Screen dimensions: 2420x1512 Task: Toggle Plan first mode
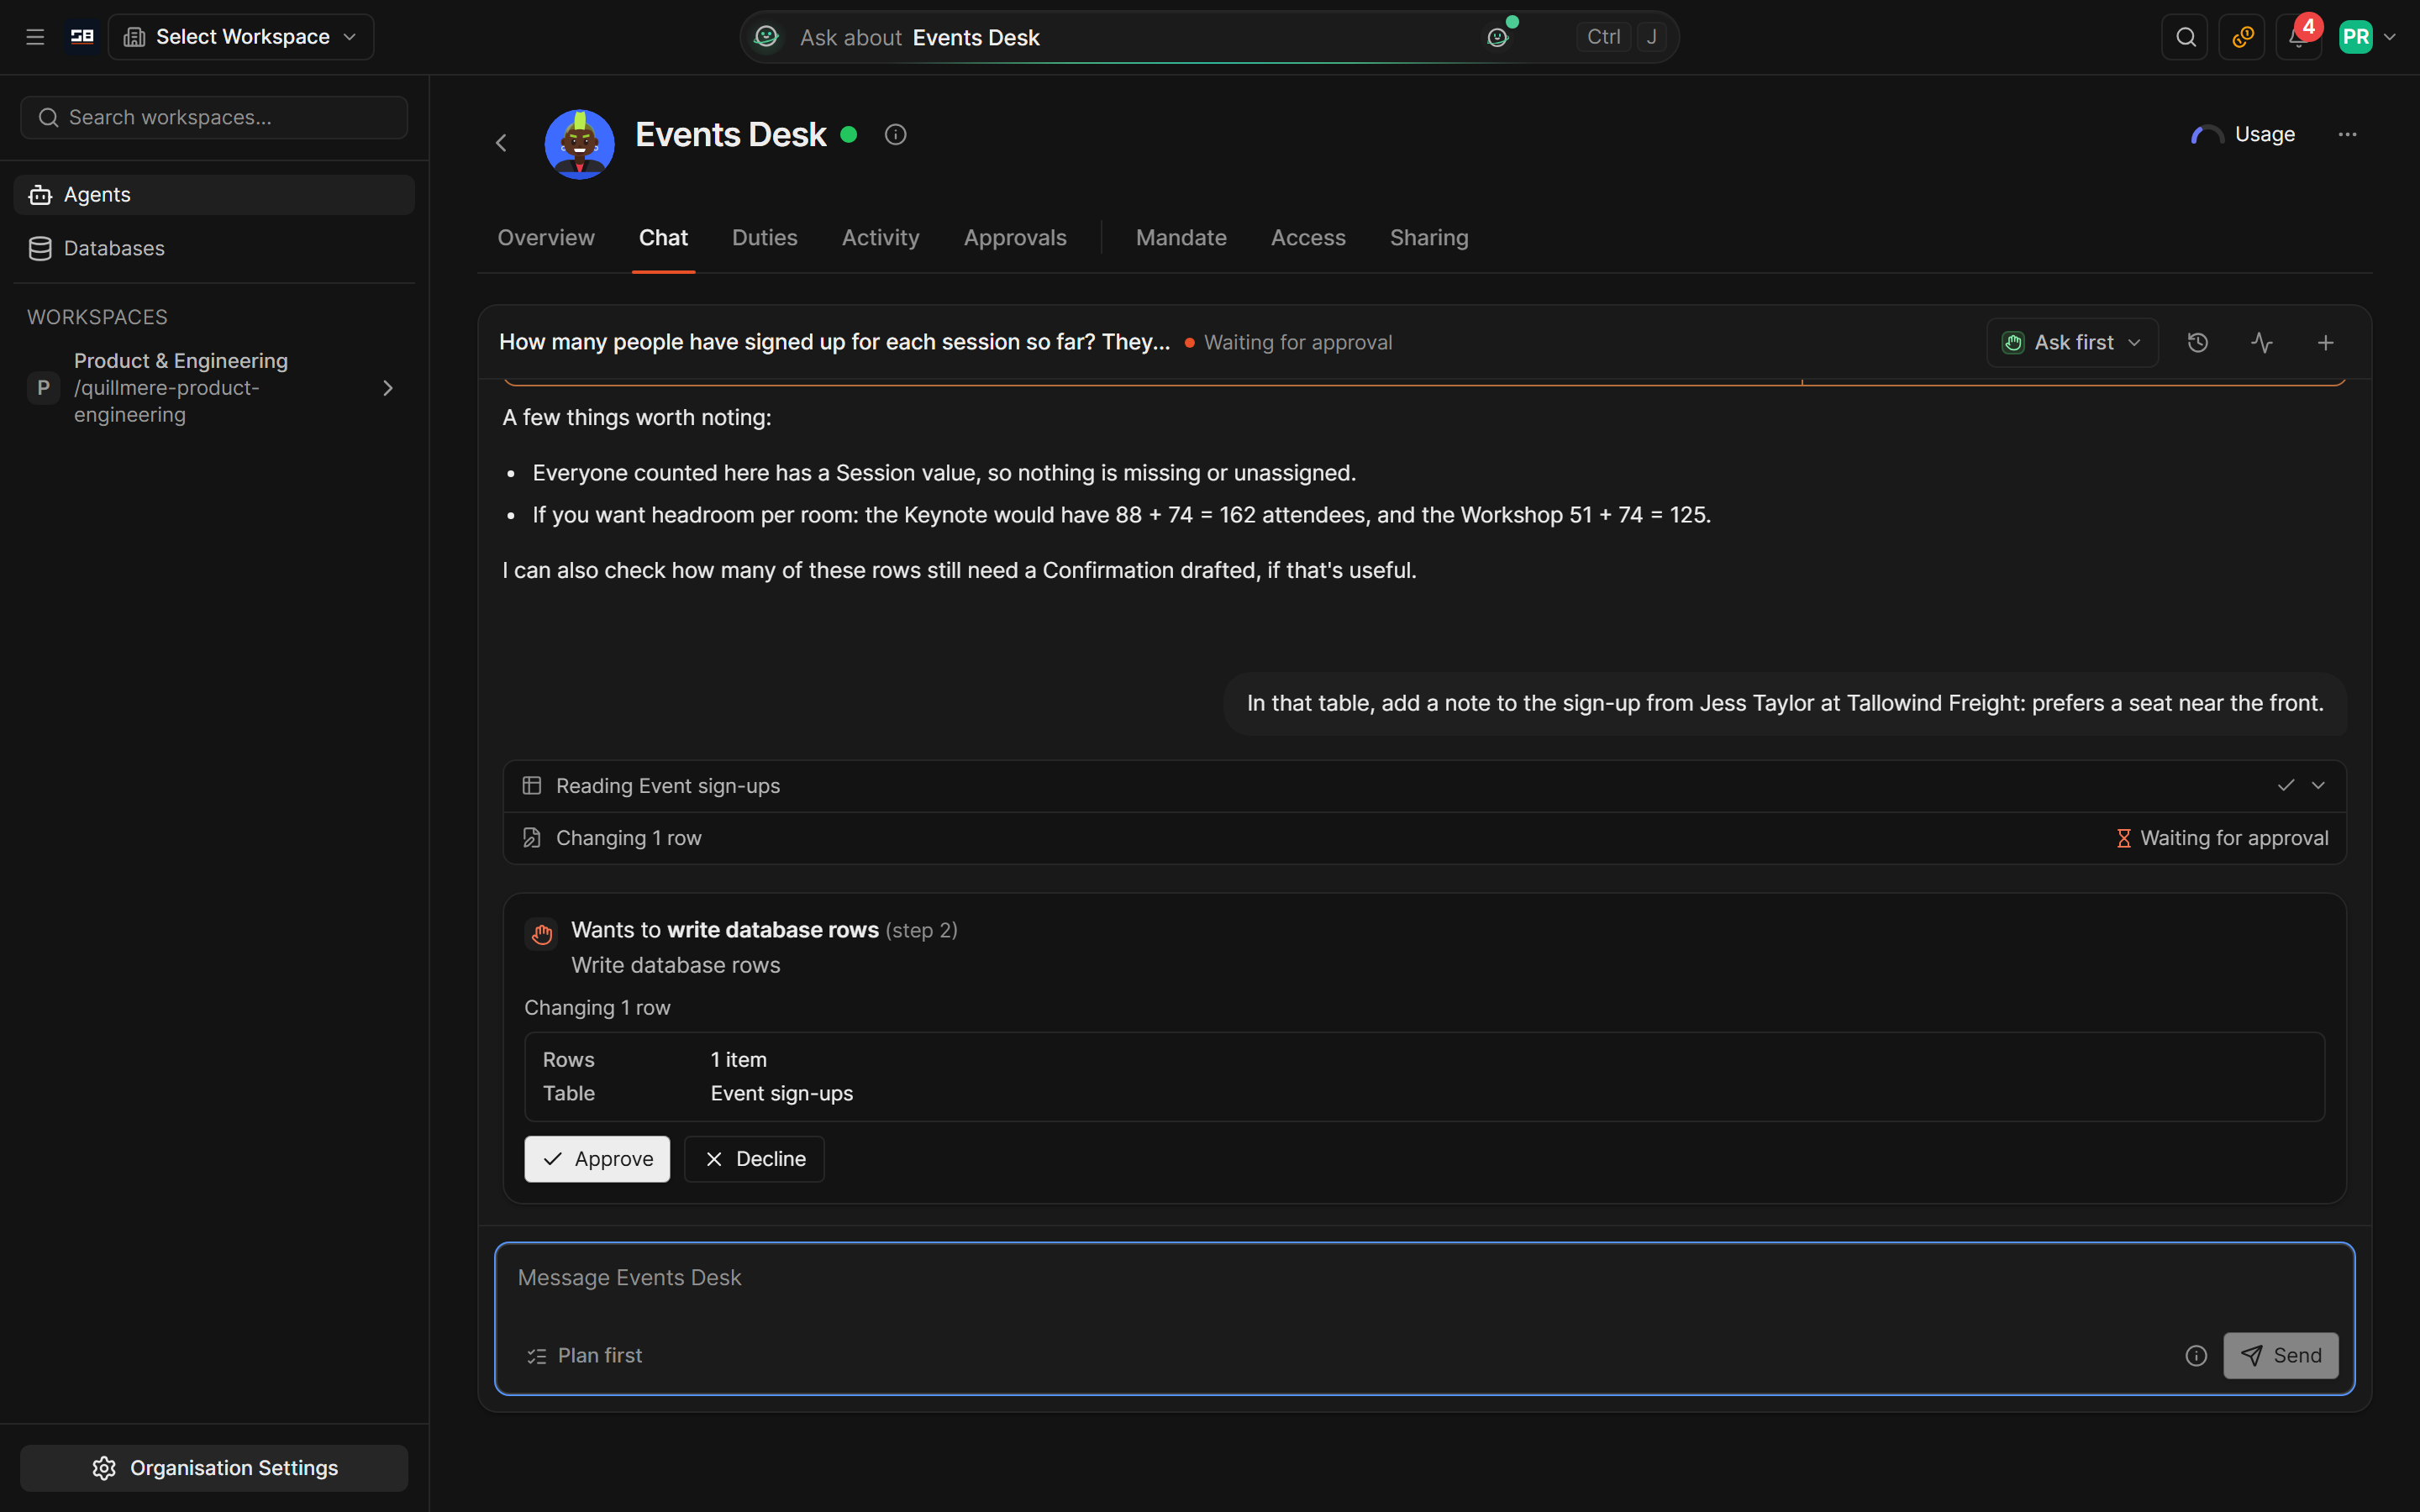click(585, 1355)
